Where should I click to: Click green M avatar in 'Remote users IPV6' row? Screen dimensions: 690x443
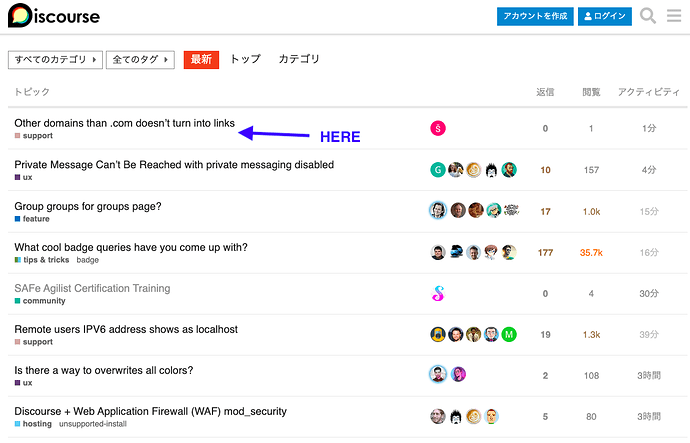[509, 334]
